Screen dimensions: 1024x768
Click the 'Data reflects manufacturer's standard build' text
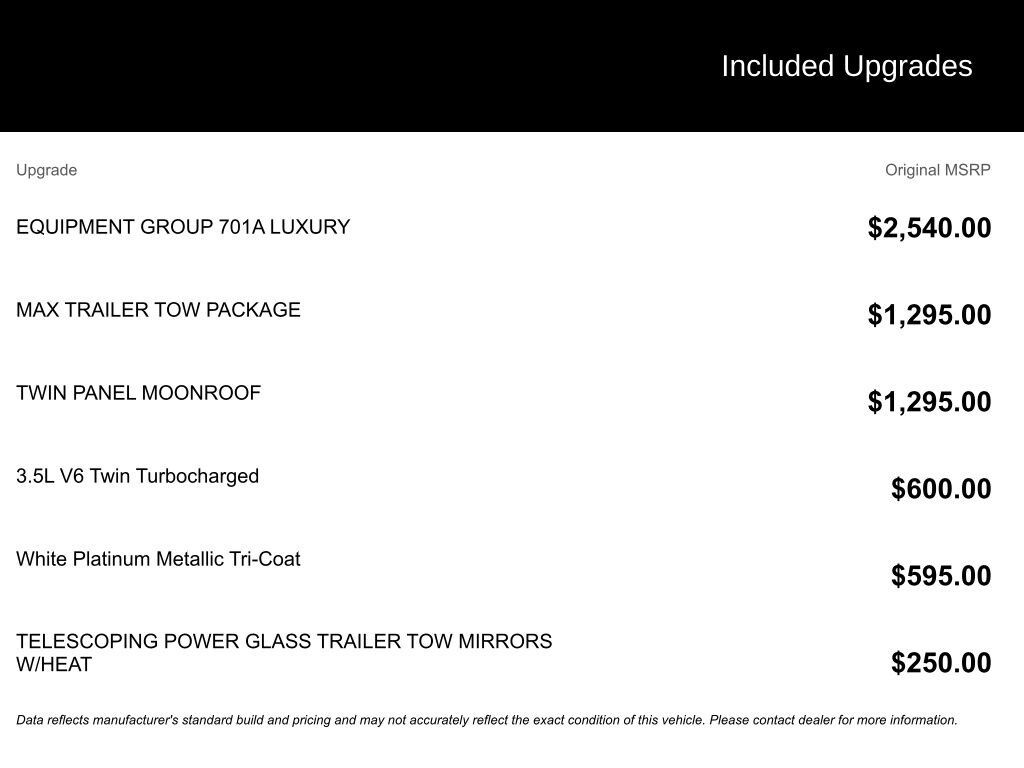click(x=200, y=720)
